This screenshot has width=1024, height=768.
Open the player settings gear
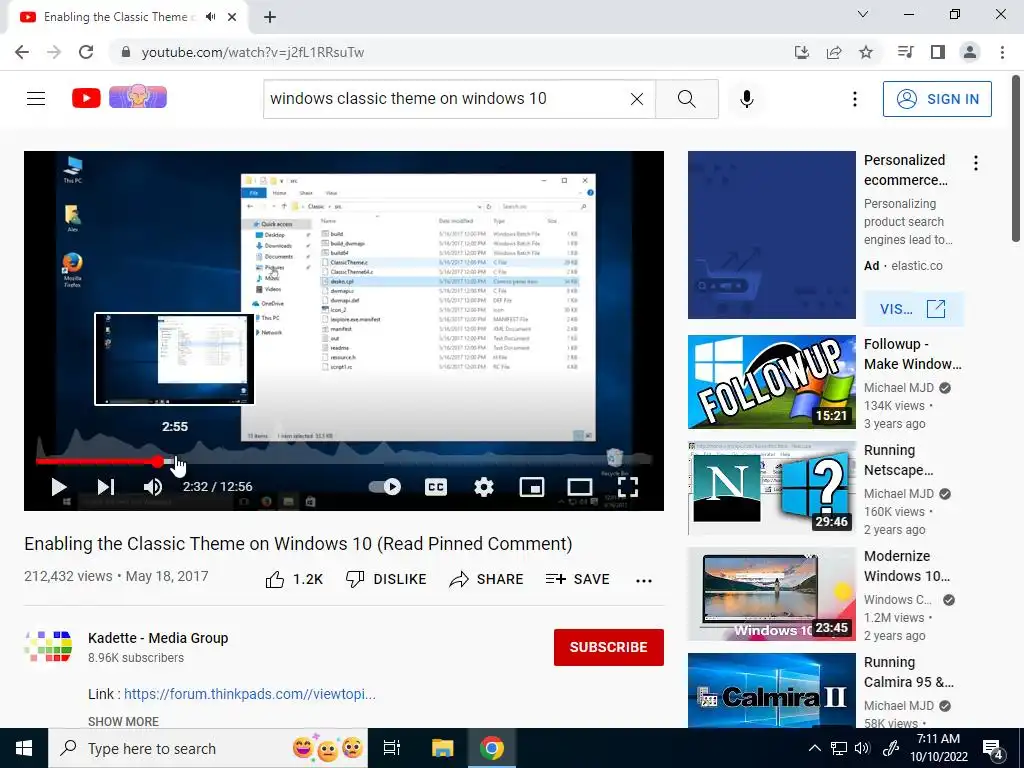484,487
